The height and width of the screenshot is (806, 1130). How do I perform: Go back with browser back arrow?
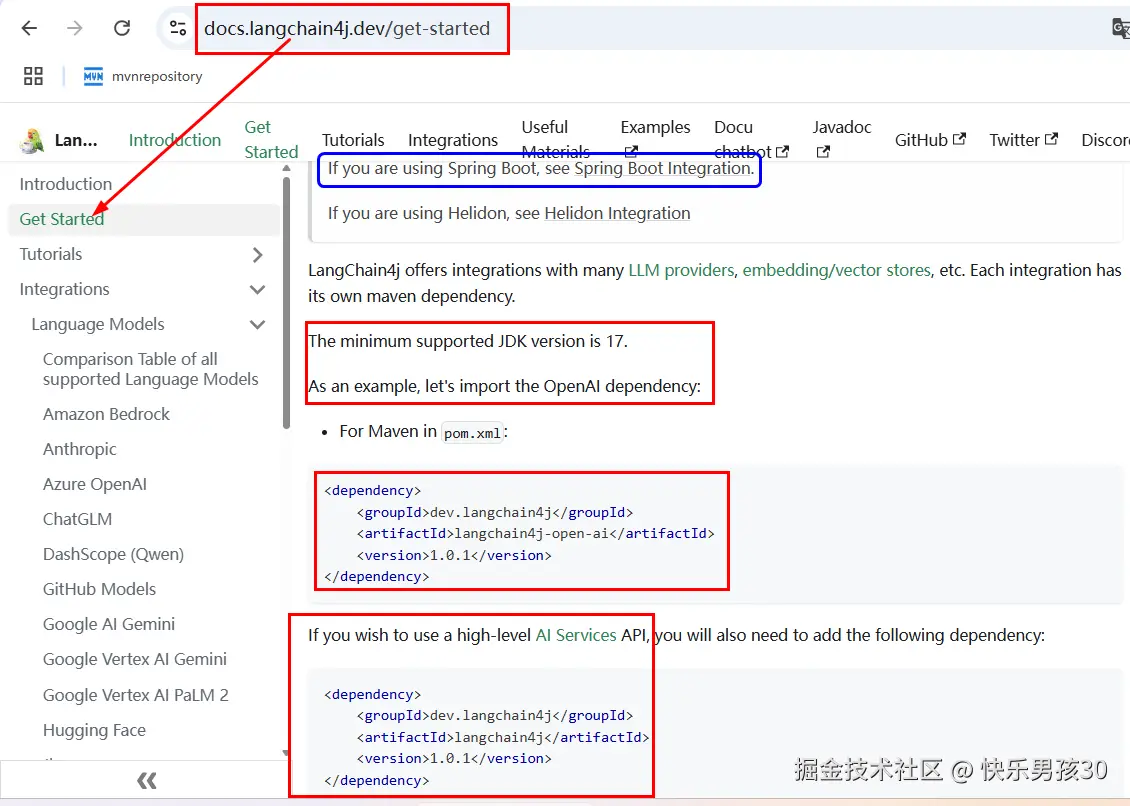(x=29, y=28)
